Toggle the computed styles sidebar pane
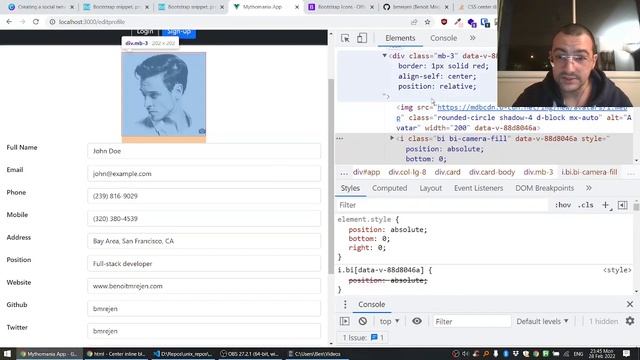The image size is (640, 360). pyautogui.click(x=622, y=205)
